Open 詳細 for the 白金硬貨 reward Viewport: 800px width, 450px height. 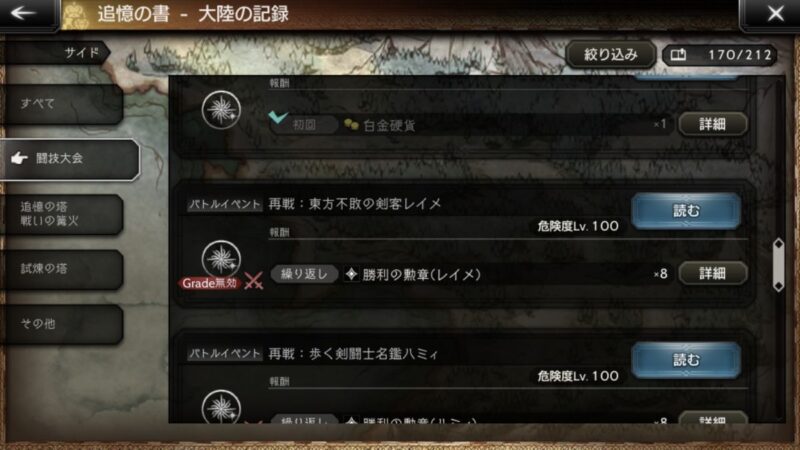pos(713,124)
